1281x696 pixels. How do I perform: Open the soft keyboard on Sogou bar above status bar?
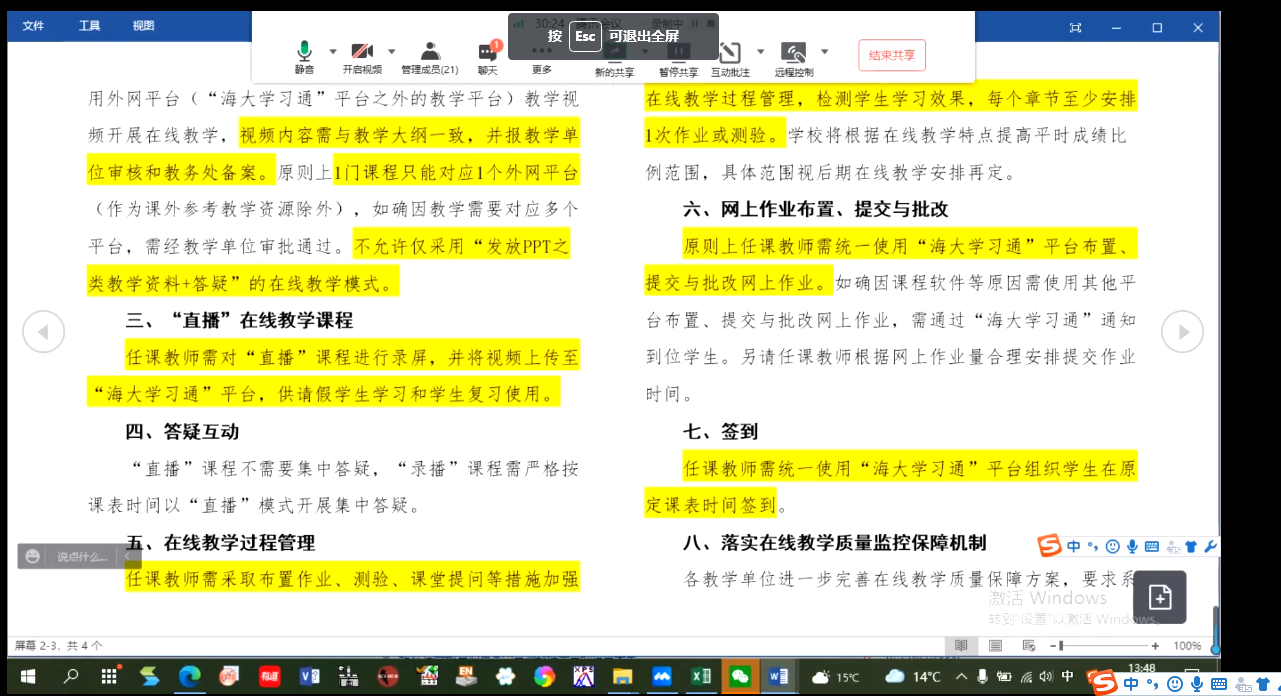(x=1151, y=546)
